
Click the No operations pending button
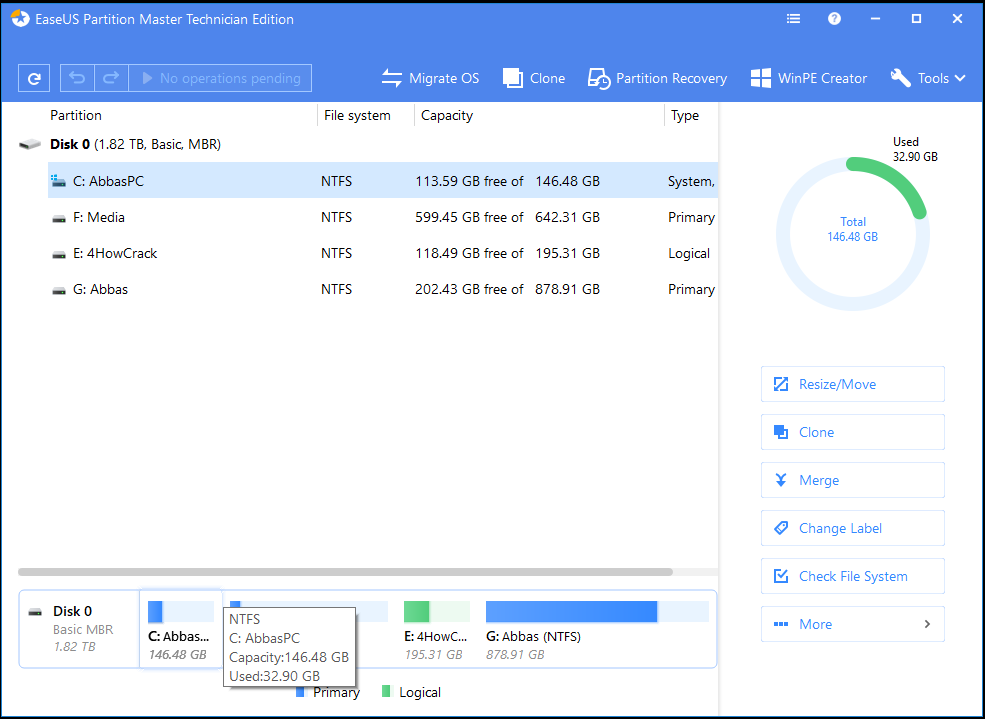pyautogui.click(x=220, y=78)
